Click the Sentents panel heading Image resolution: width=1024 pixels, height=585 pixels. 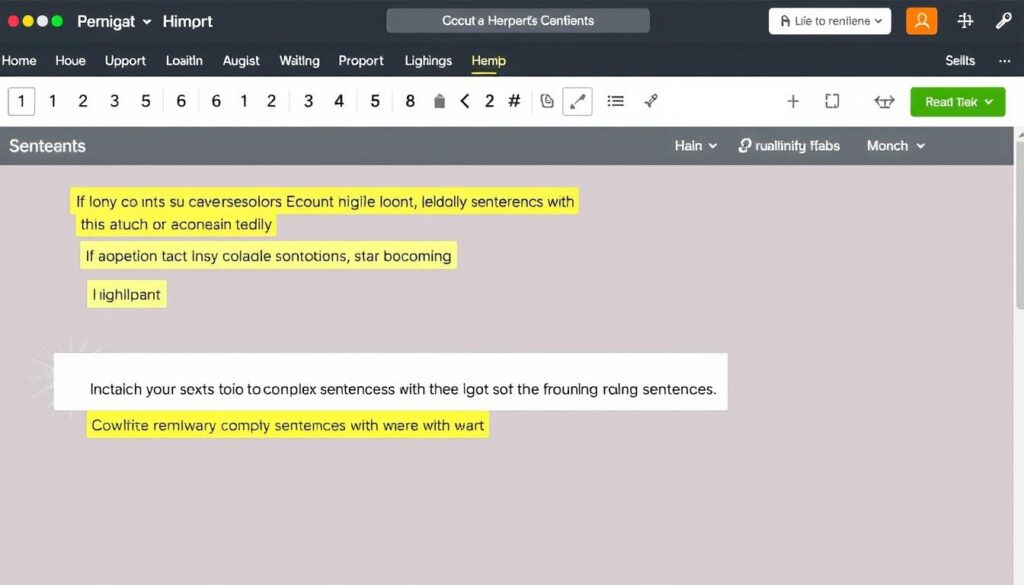(47, 146)
